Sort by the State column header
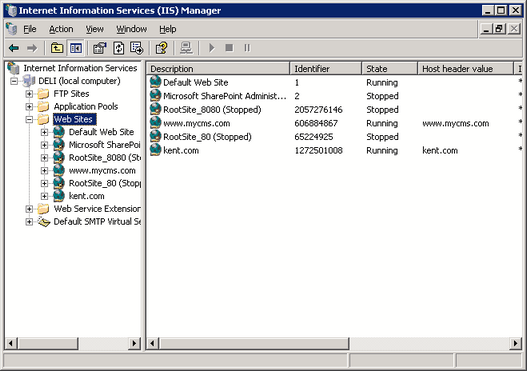The height and width of the screenshot is (371, 527). pos(390,69)
